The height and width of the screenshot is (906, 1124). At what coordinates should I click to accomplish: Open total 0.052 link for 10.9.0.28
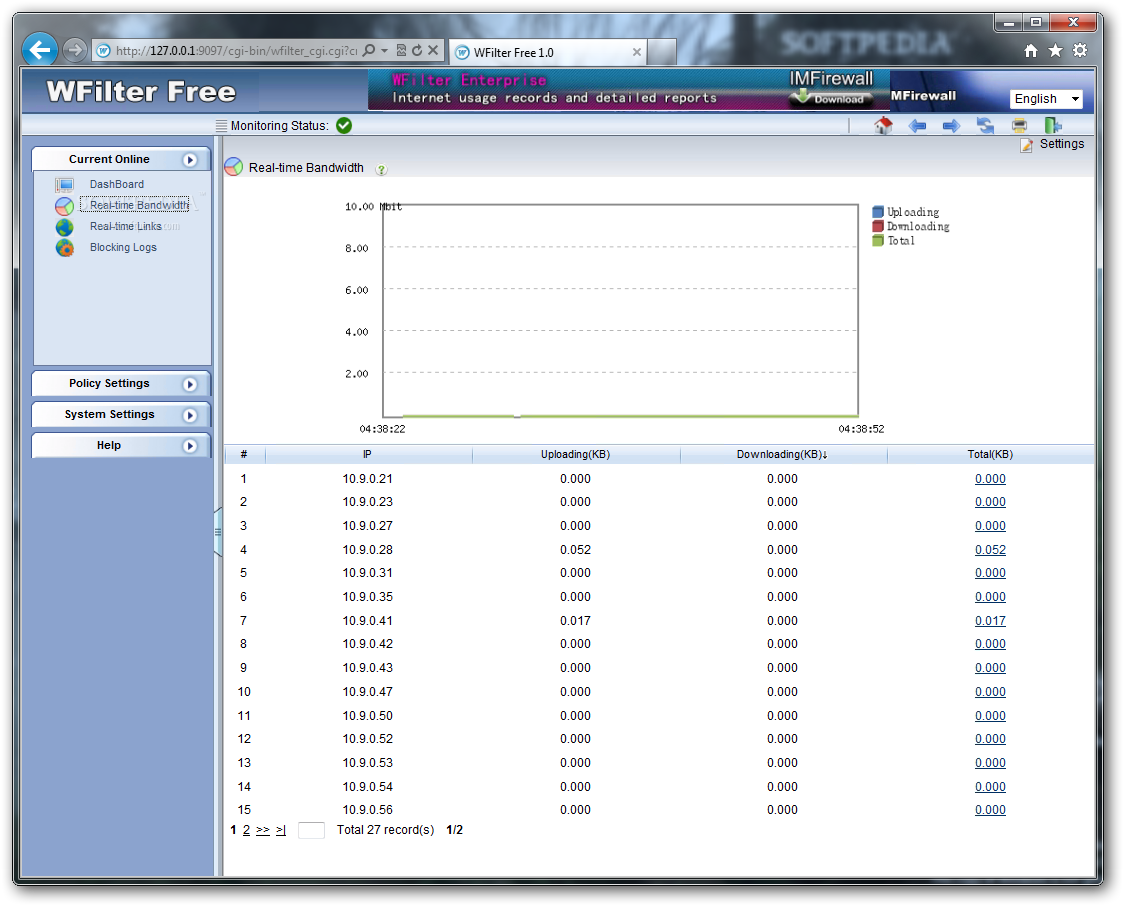(990, 550)
